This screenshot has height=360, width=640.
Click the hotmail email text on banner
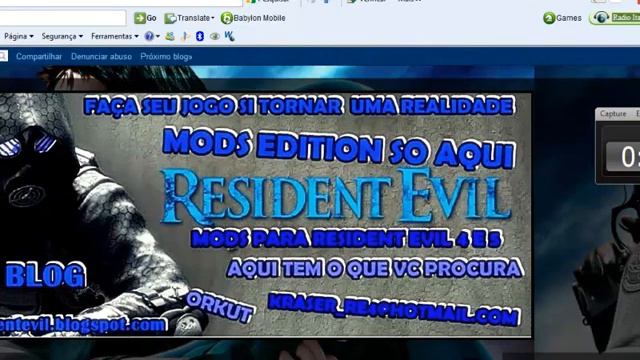(394, 310)
